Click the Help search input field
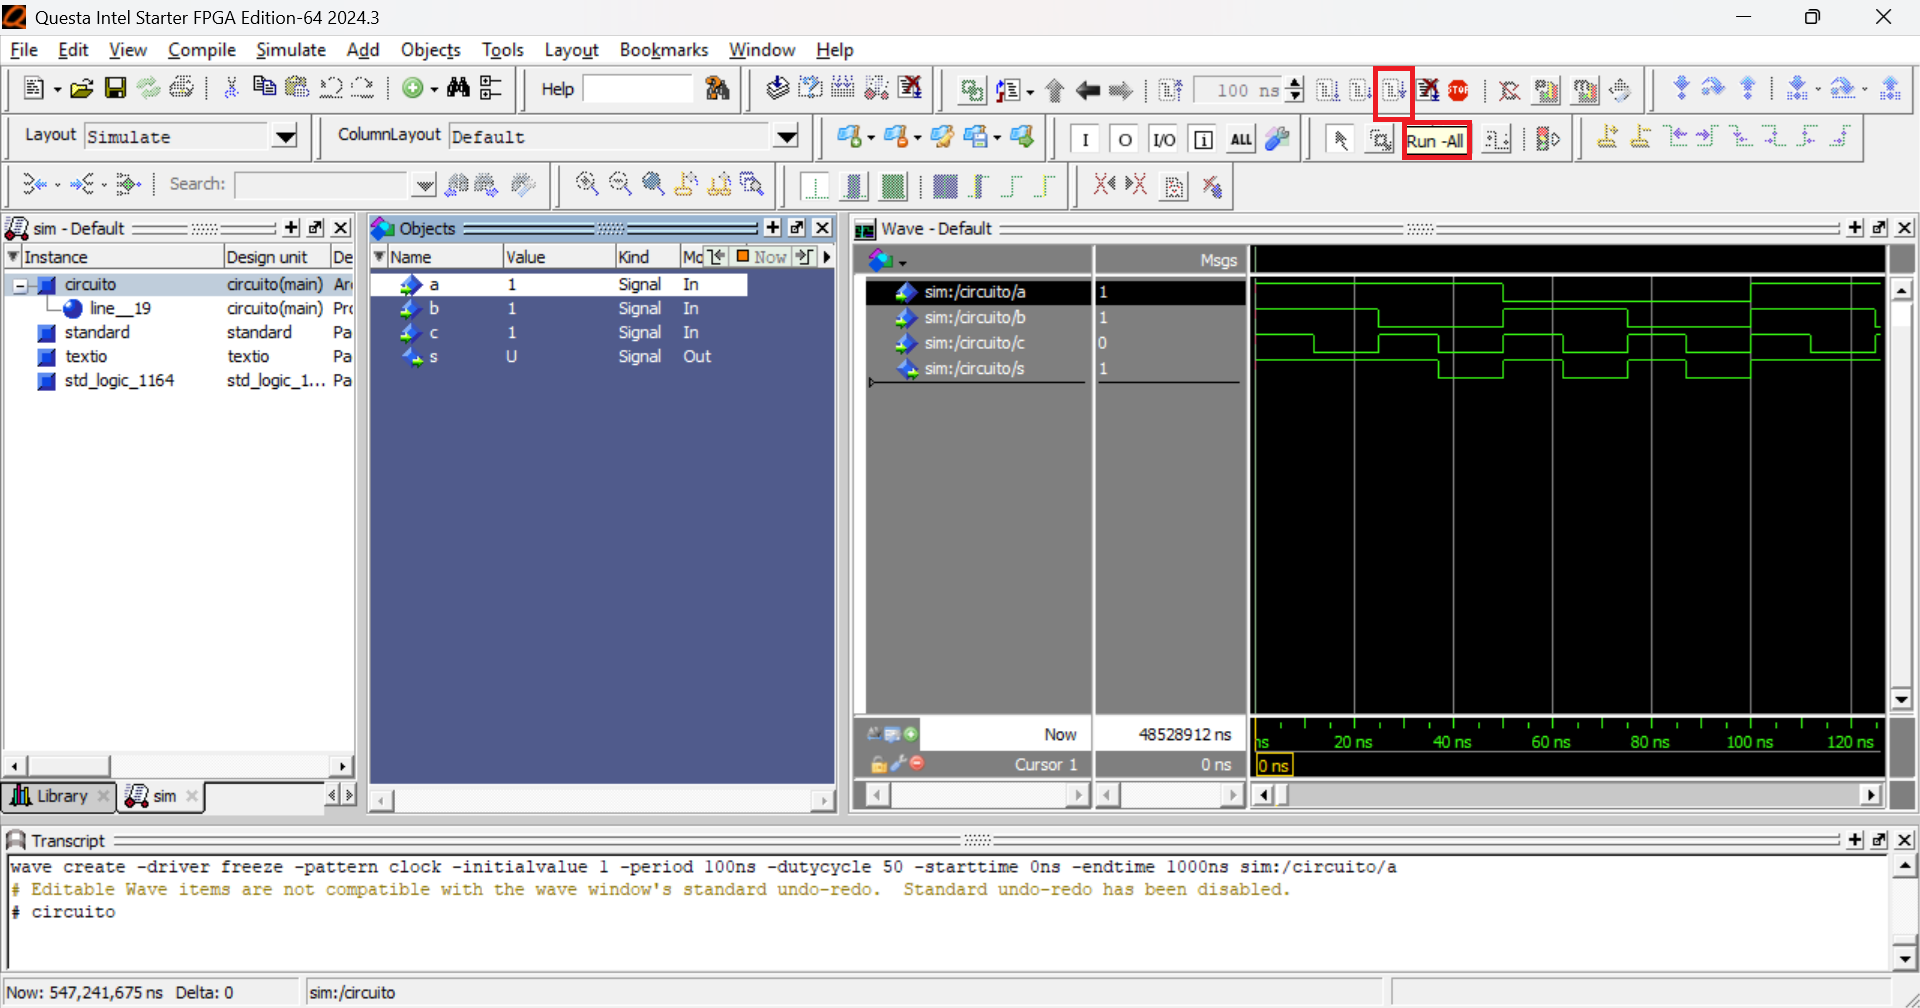The height and width of the screenshot is (1008, 1920). [x=637, y=89]
